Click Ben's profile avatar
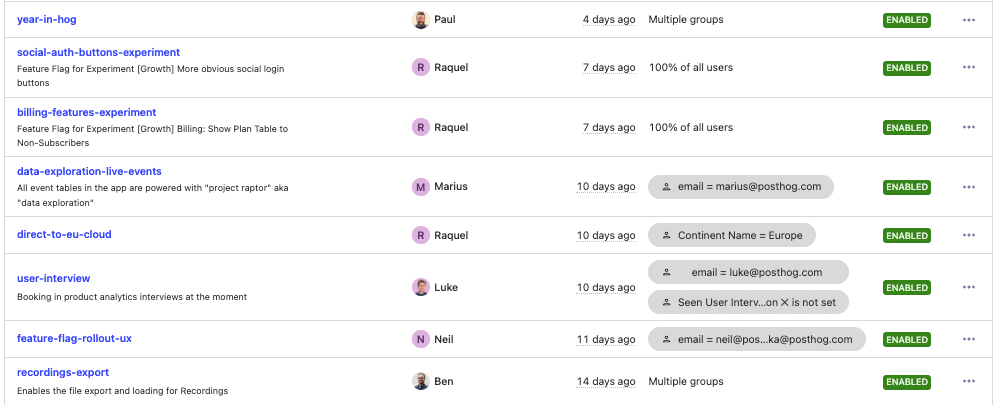 421,381
